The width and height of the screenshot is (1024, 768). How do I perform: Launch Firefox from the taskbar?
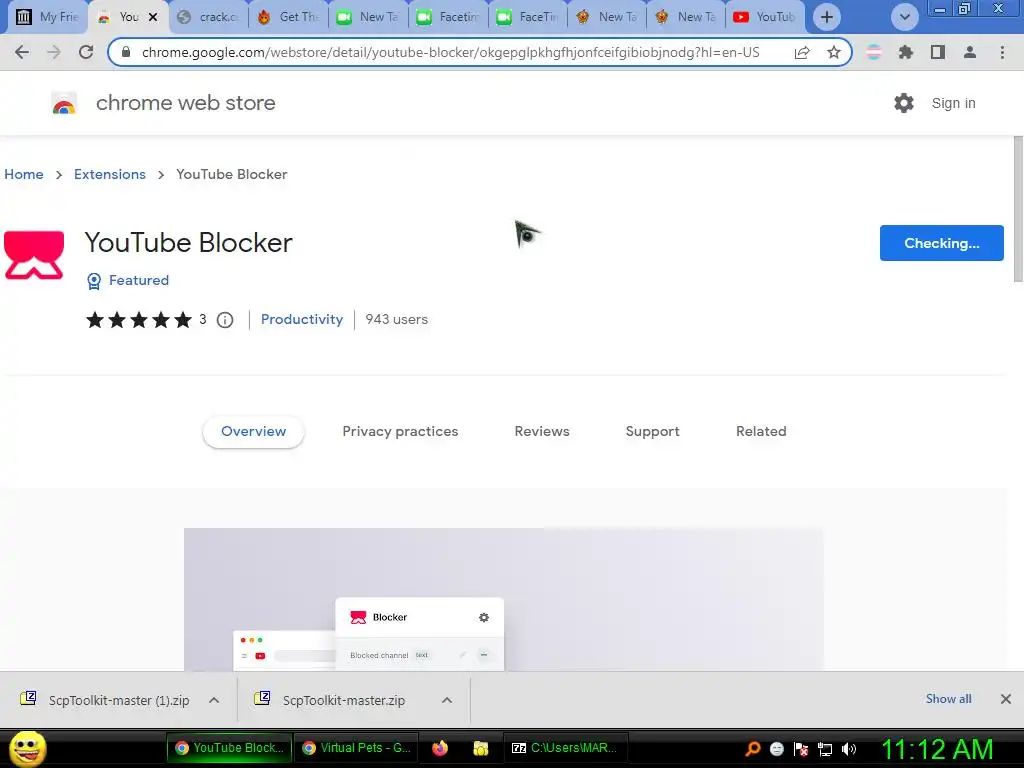(440, 748)
